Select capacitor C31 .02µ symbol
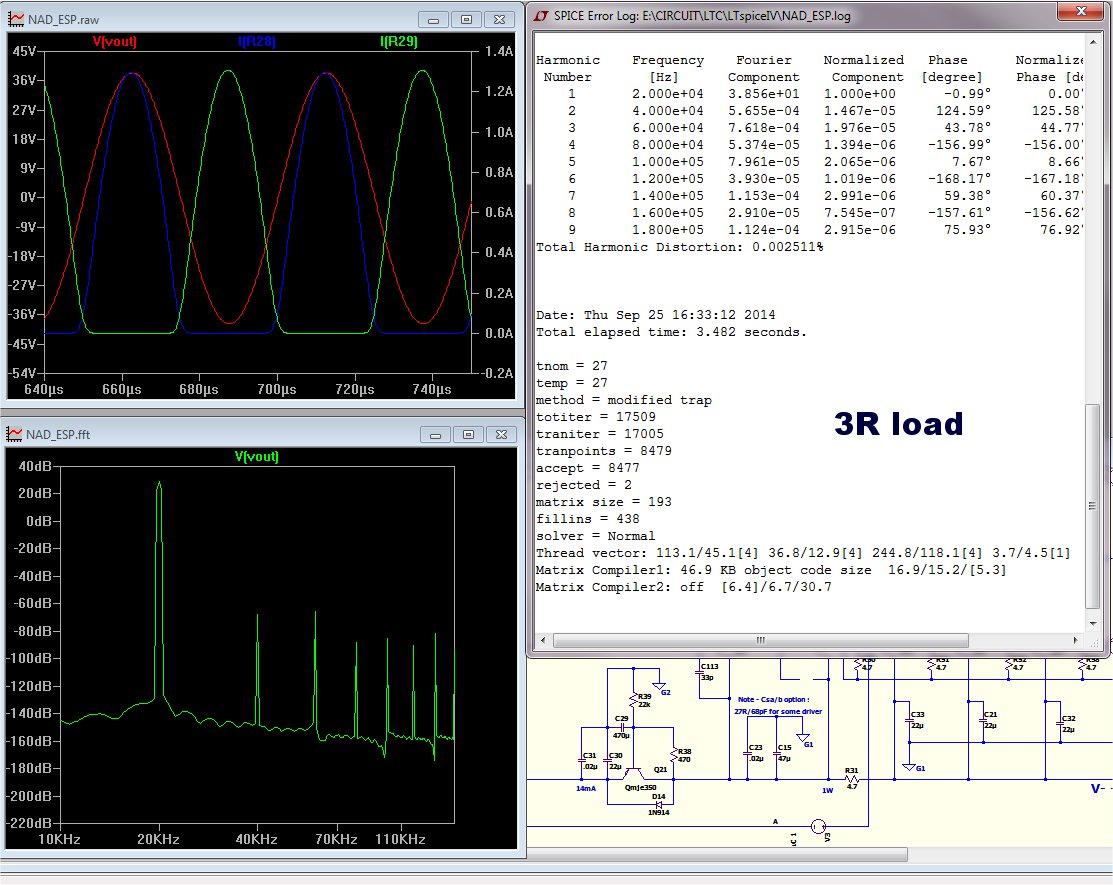The image size is (1113, 885). pos(581,761)
